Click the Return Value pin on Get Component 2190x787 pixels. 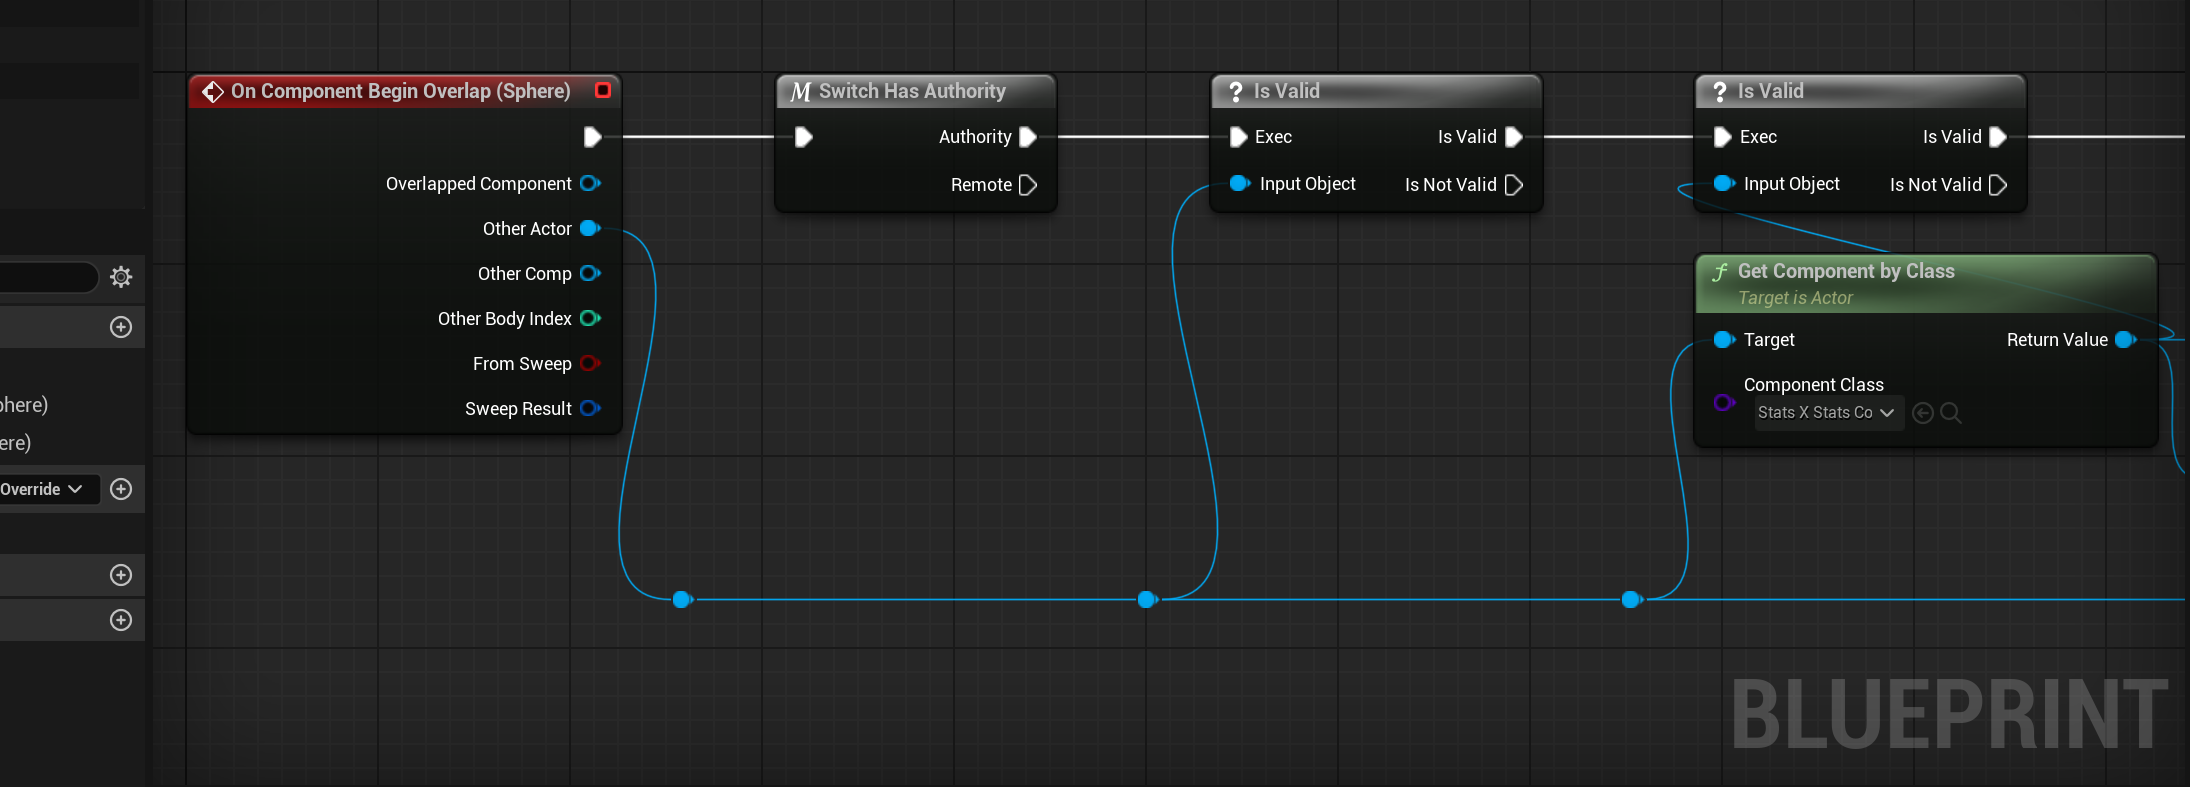[x=2125, y=340]
